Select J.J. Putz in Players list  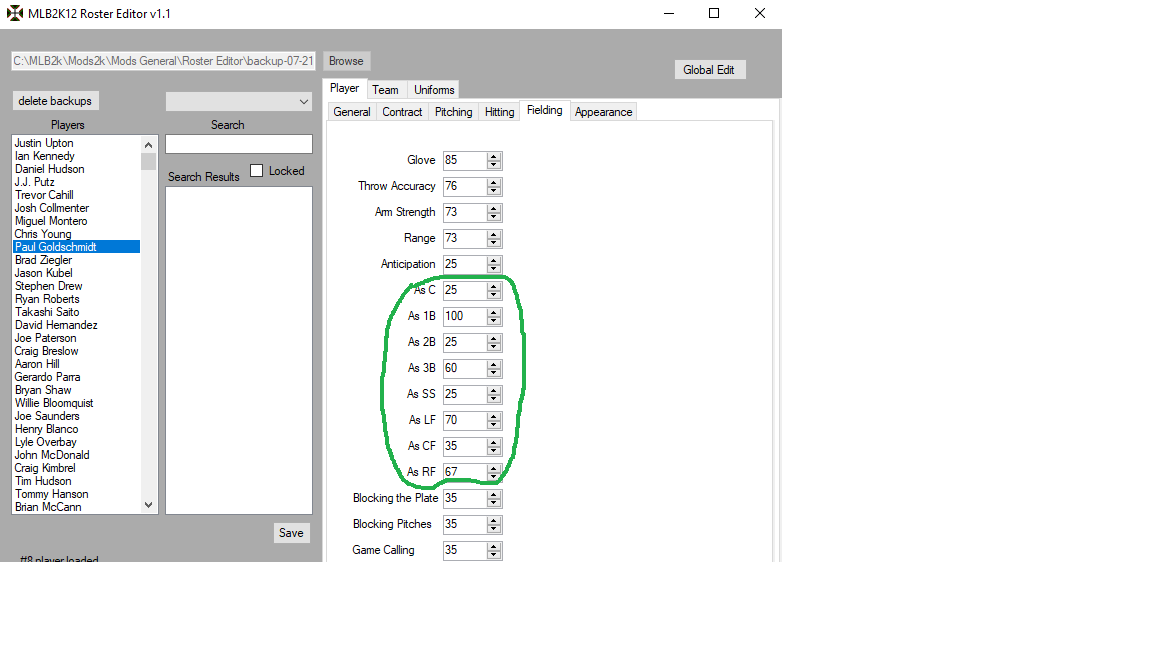(x=76, y=182)
